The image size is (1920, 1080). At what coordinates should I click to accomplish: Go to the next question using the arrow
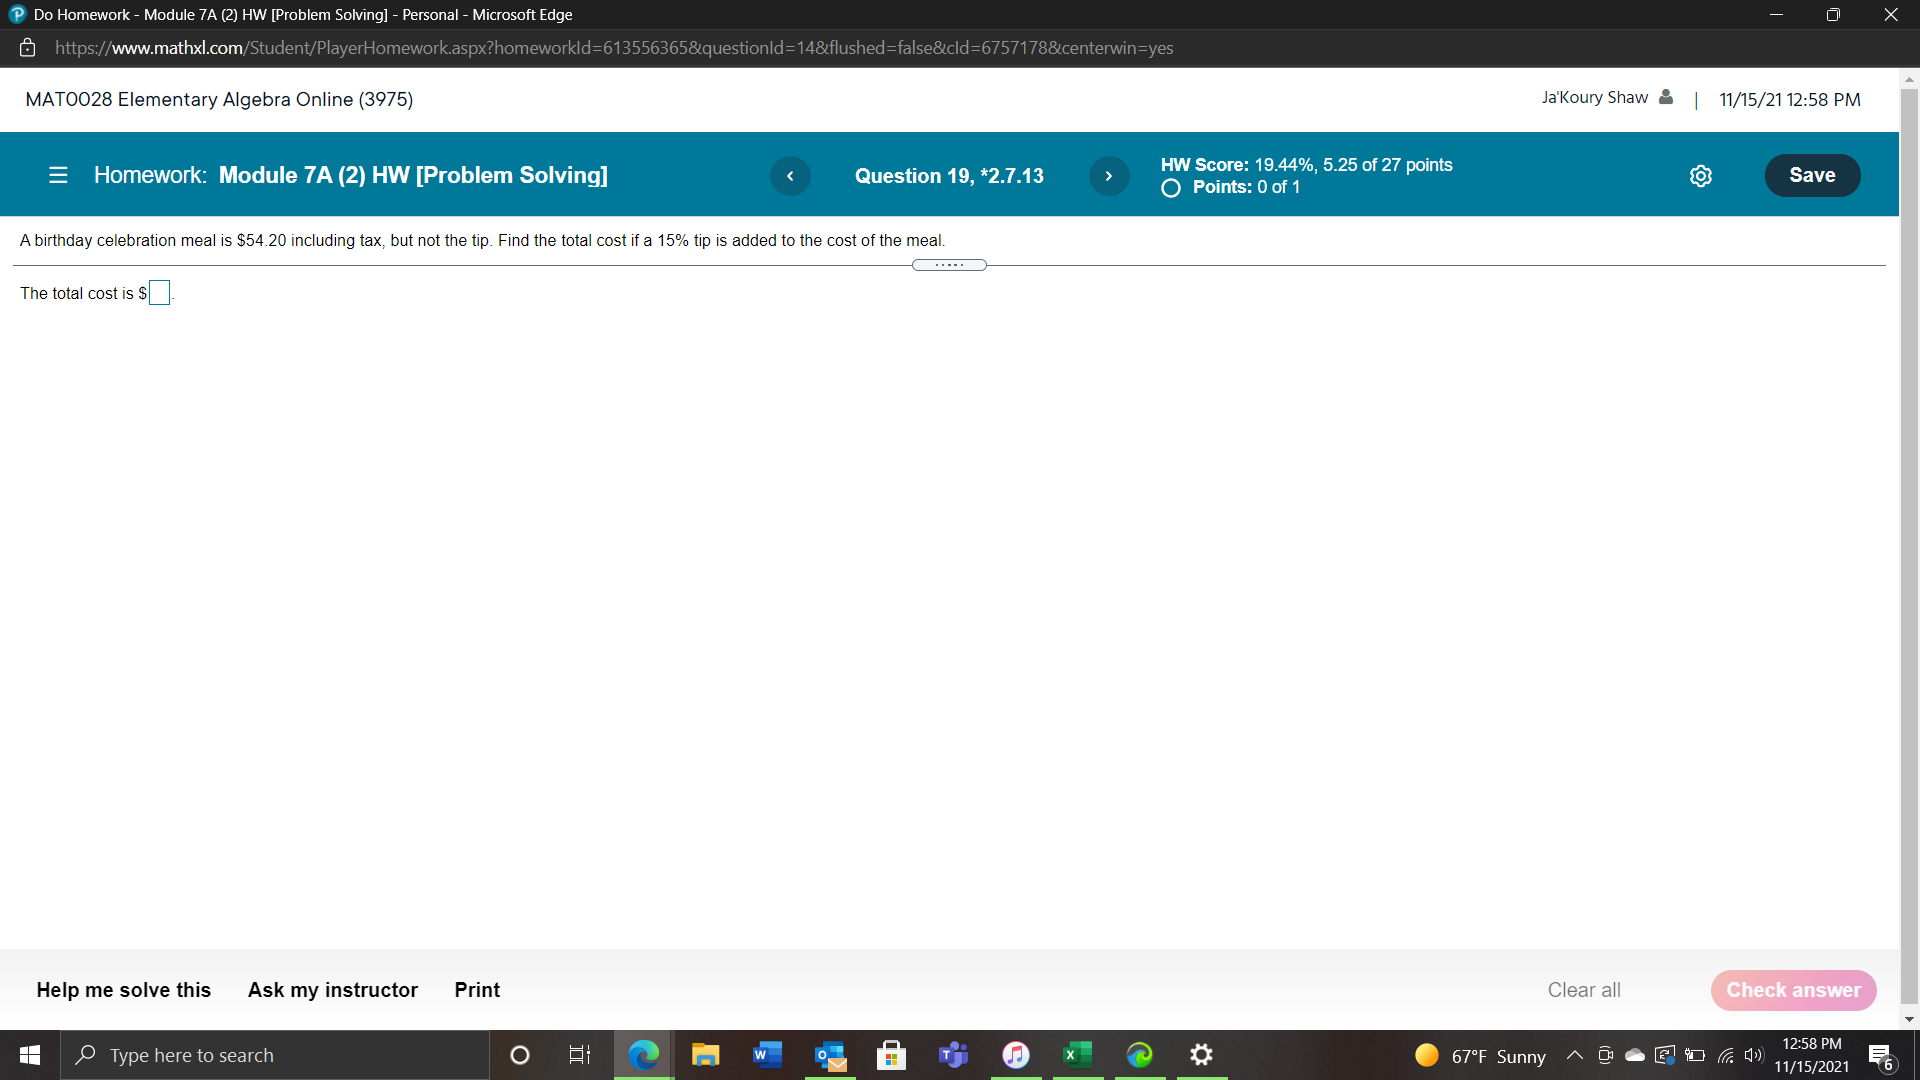pos(1108,175)
